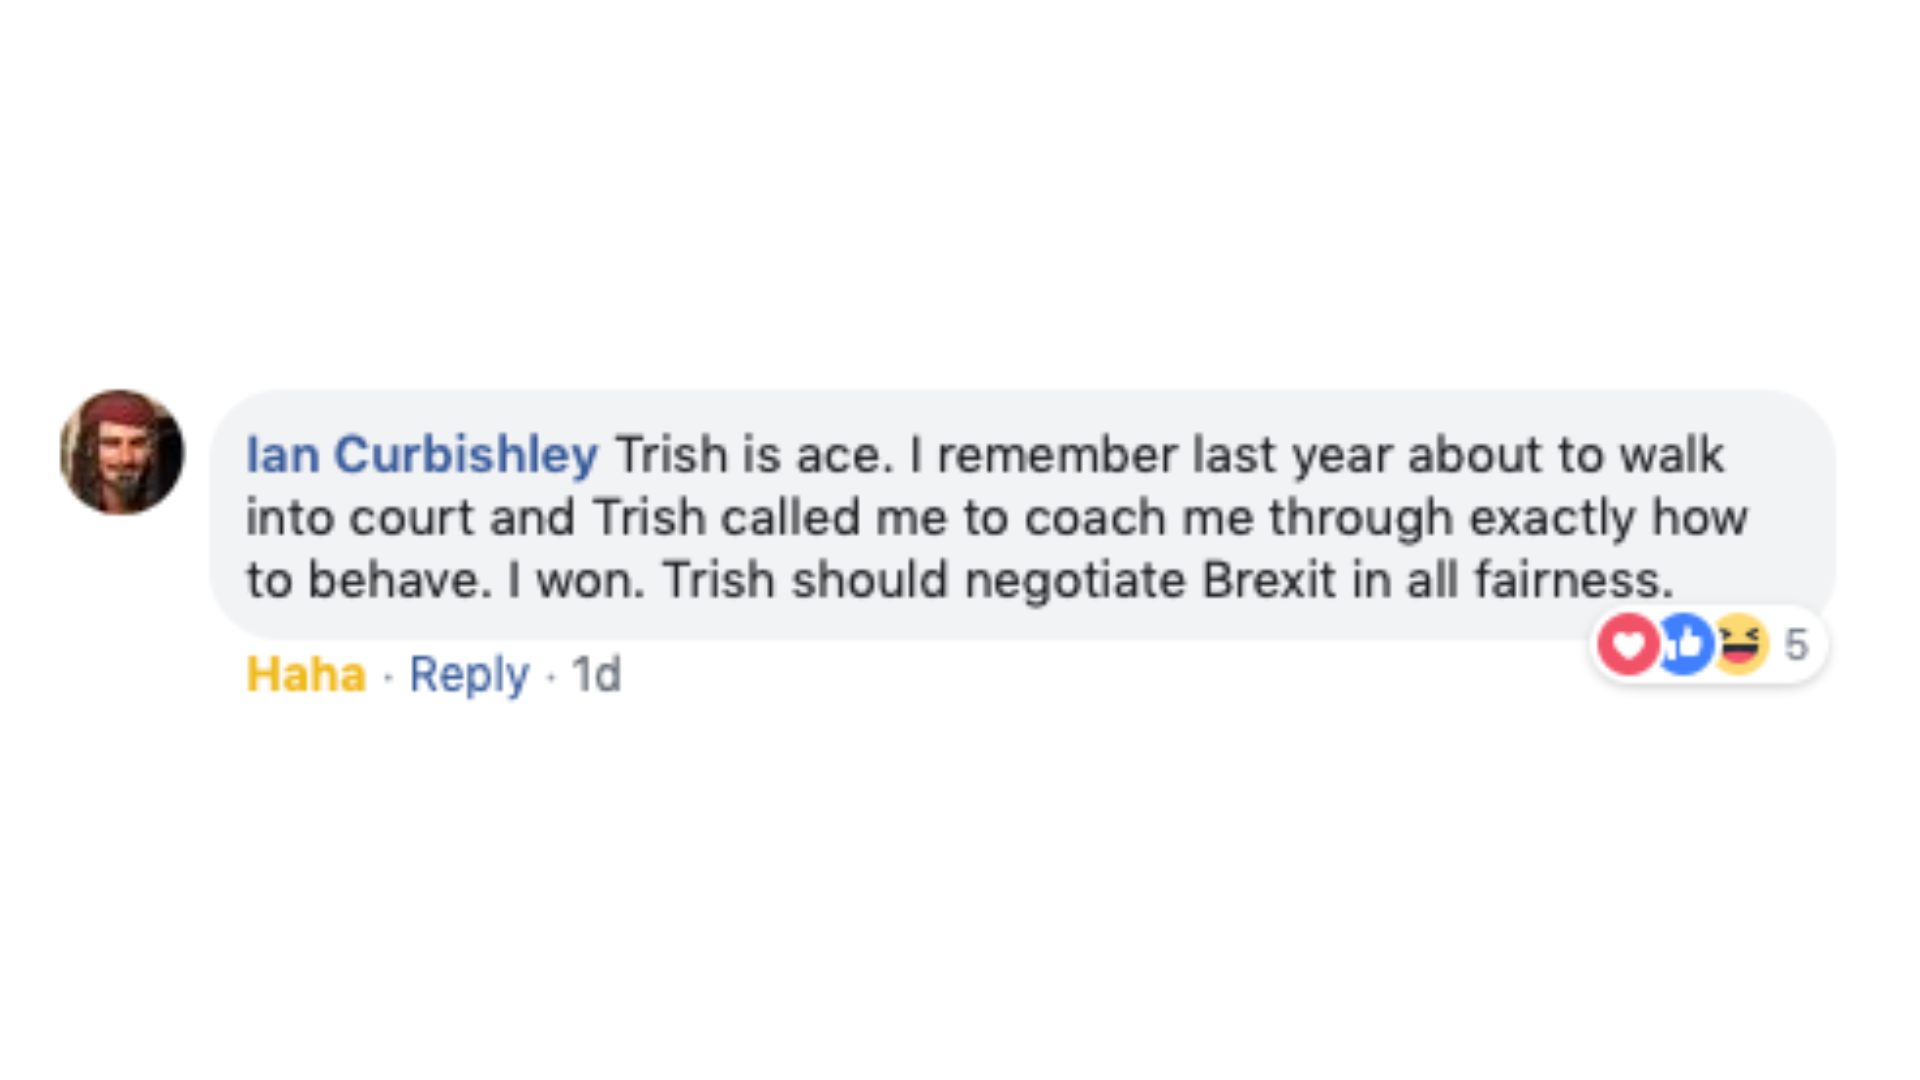Screen dimensions: 1920x1080
Task: Open the reaction count showing 5
Action: pyautogui.click(x=1796, y=645)
